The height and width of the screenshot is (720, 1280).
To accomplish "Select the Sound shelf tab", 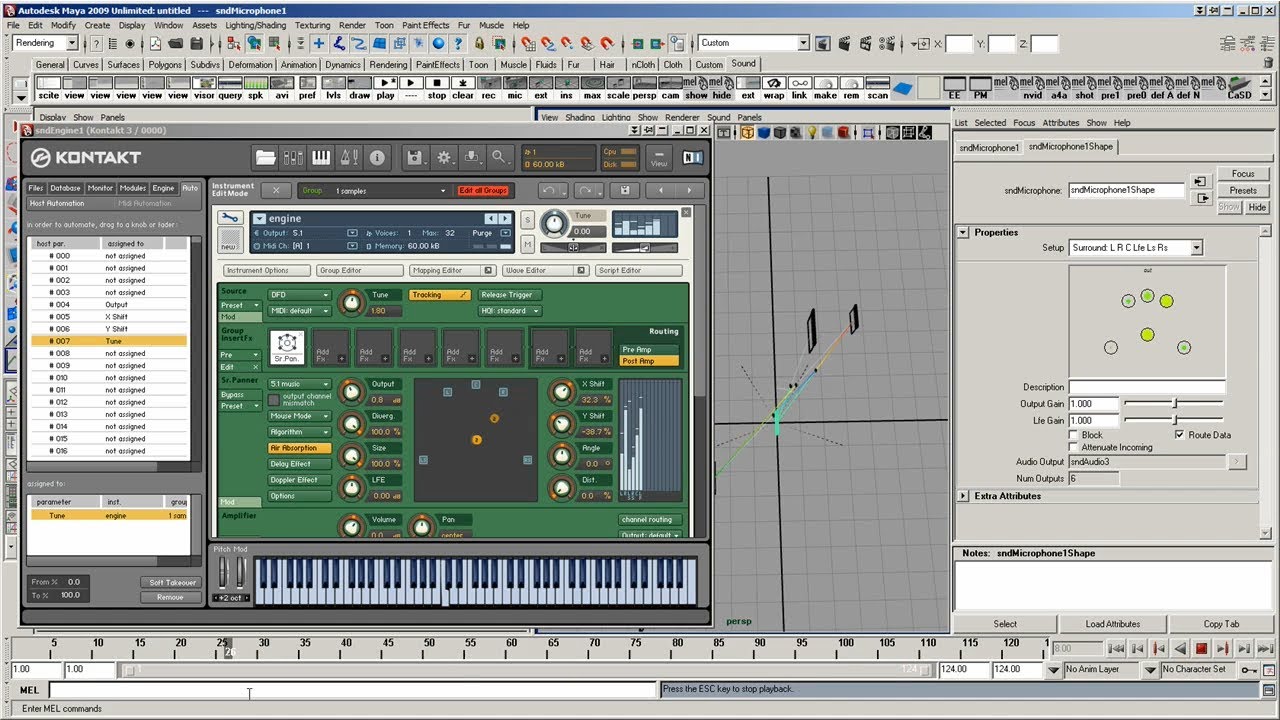I will click(743, 63).
